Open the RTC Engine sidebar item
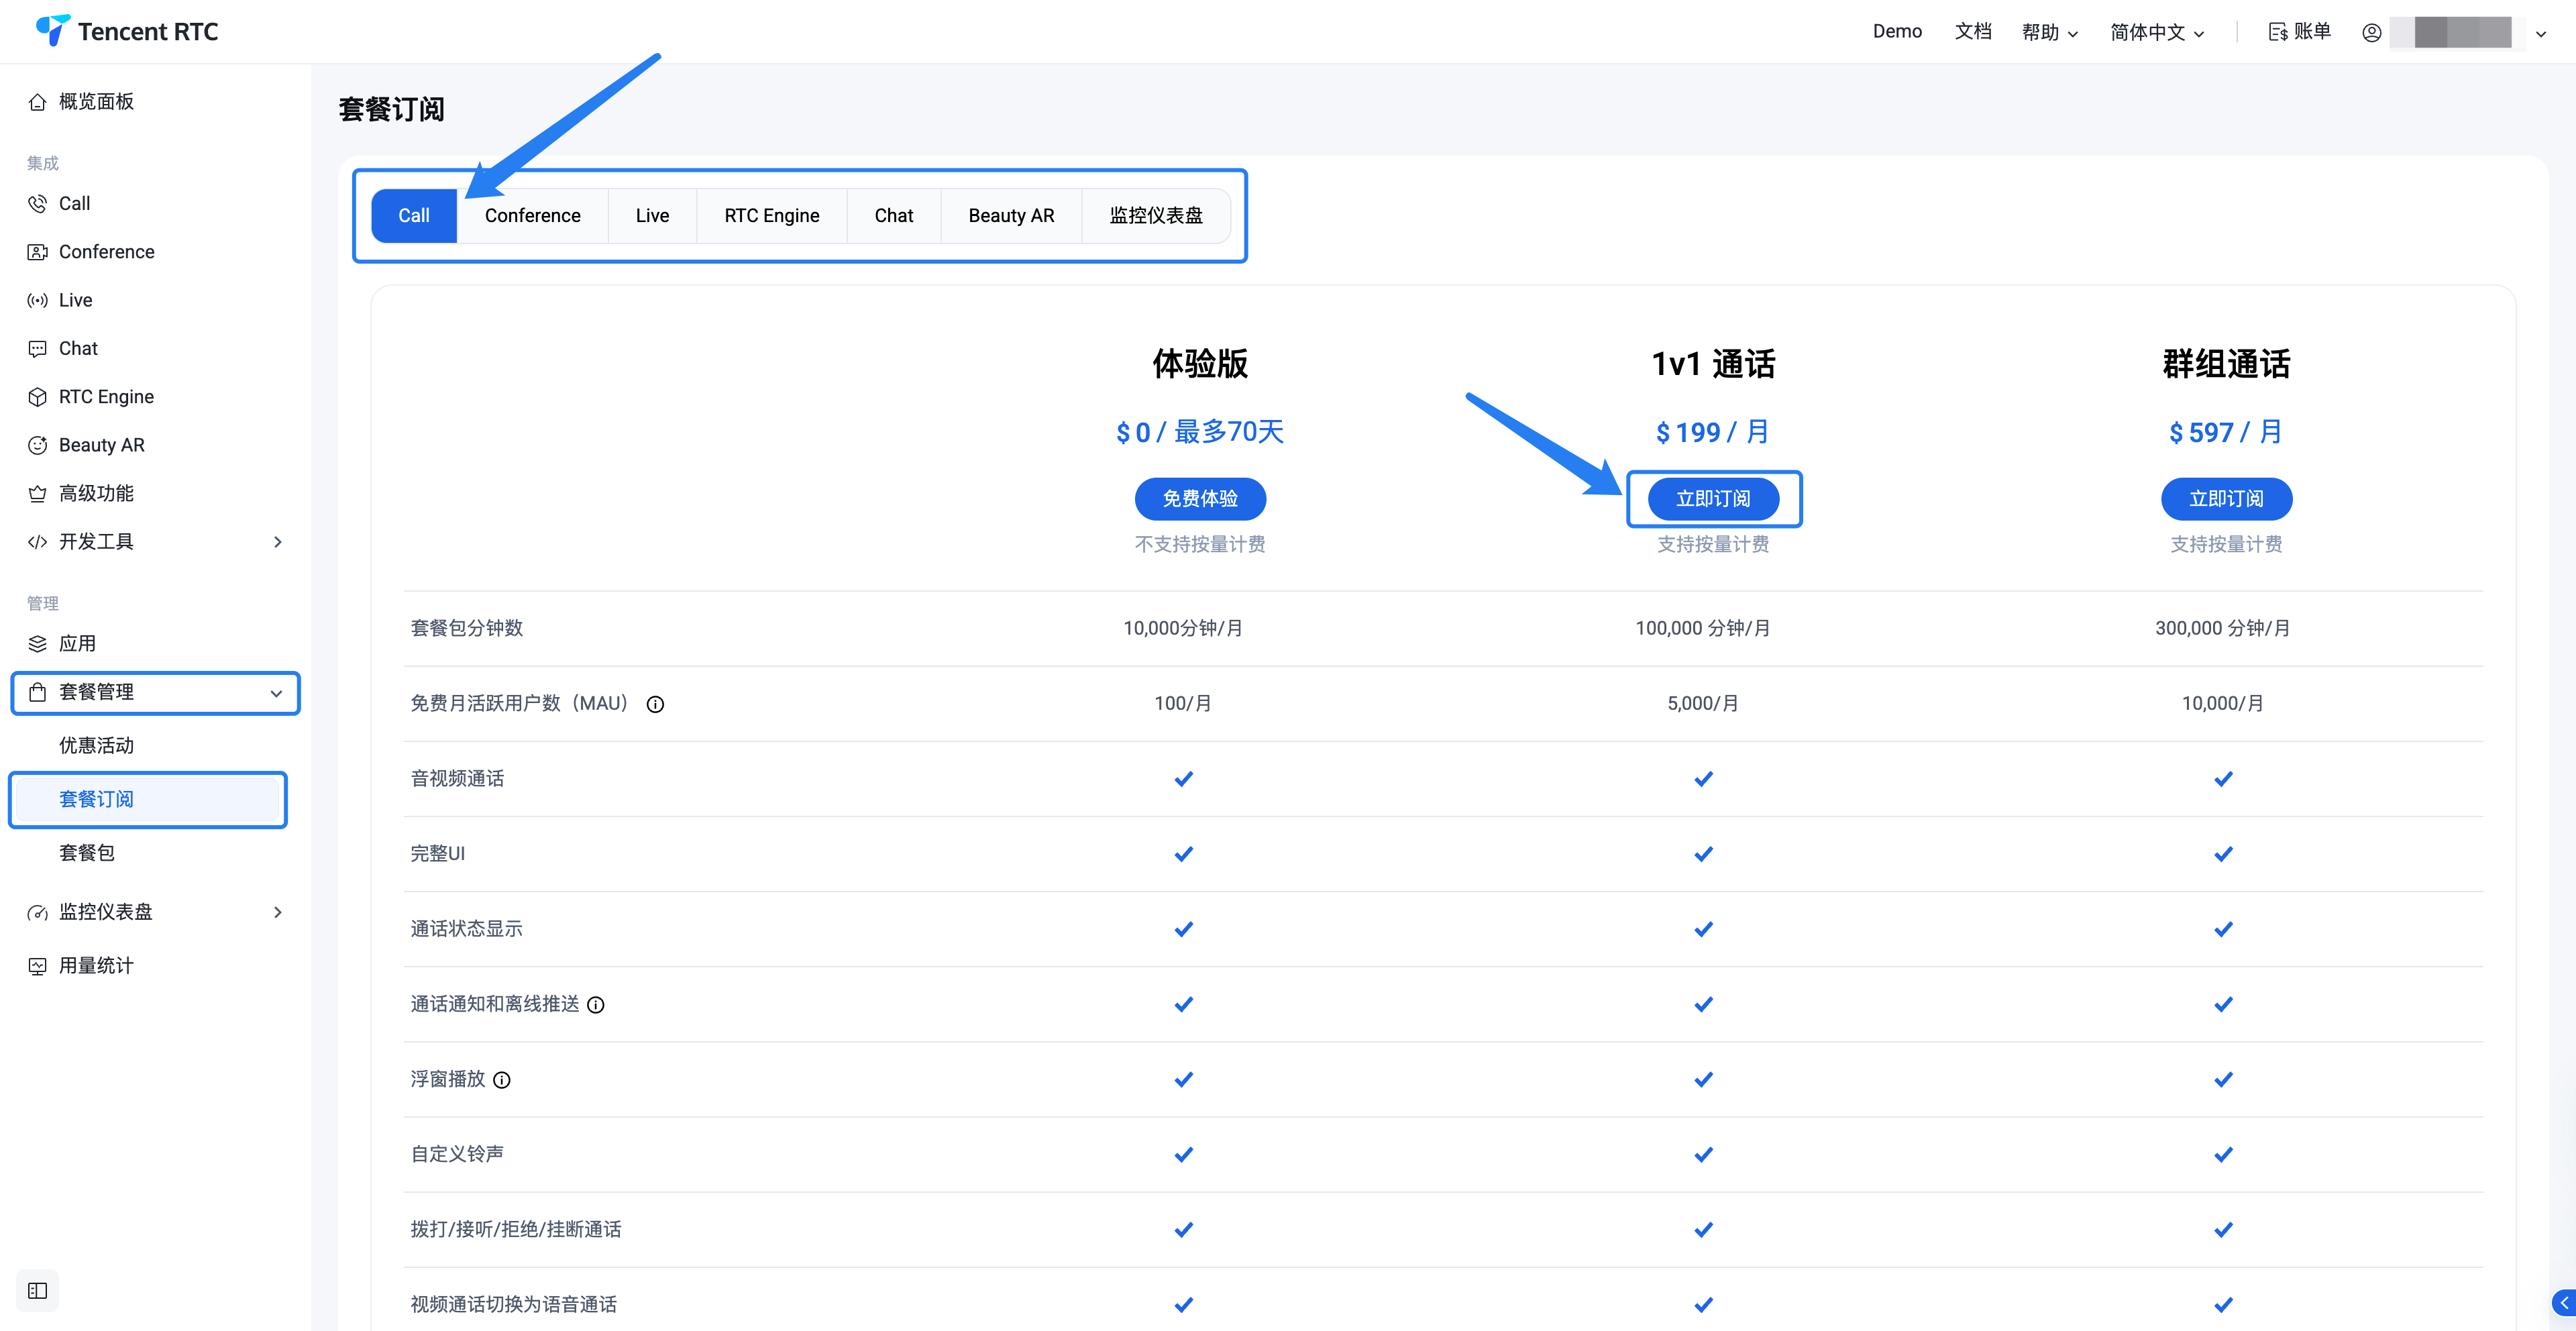 pos(106,397)
